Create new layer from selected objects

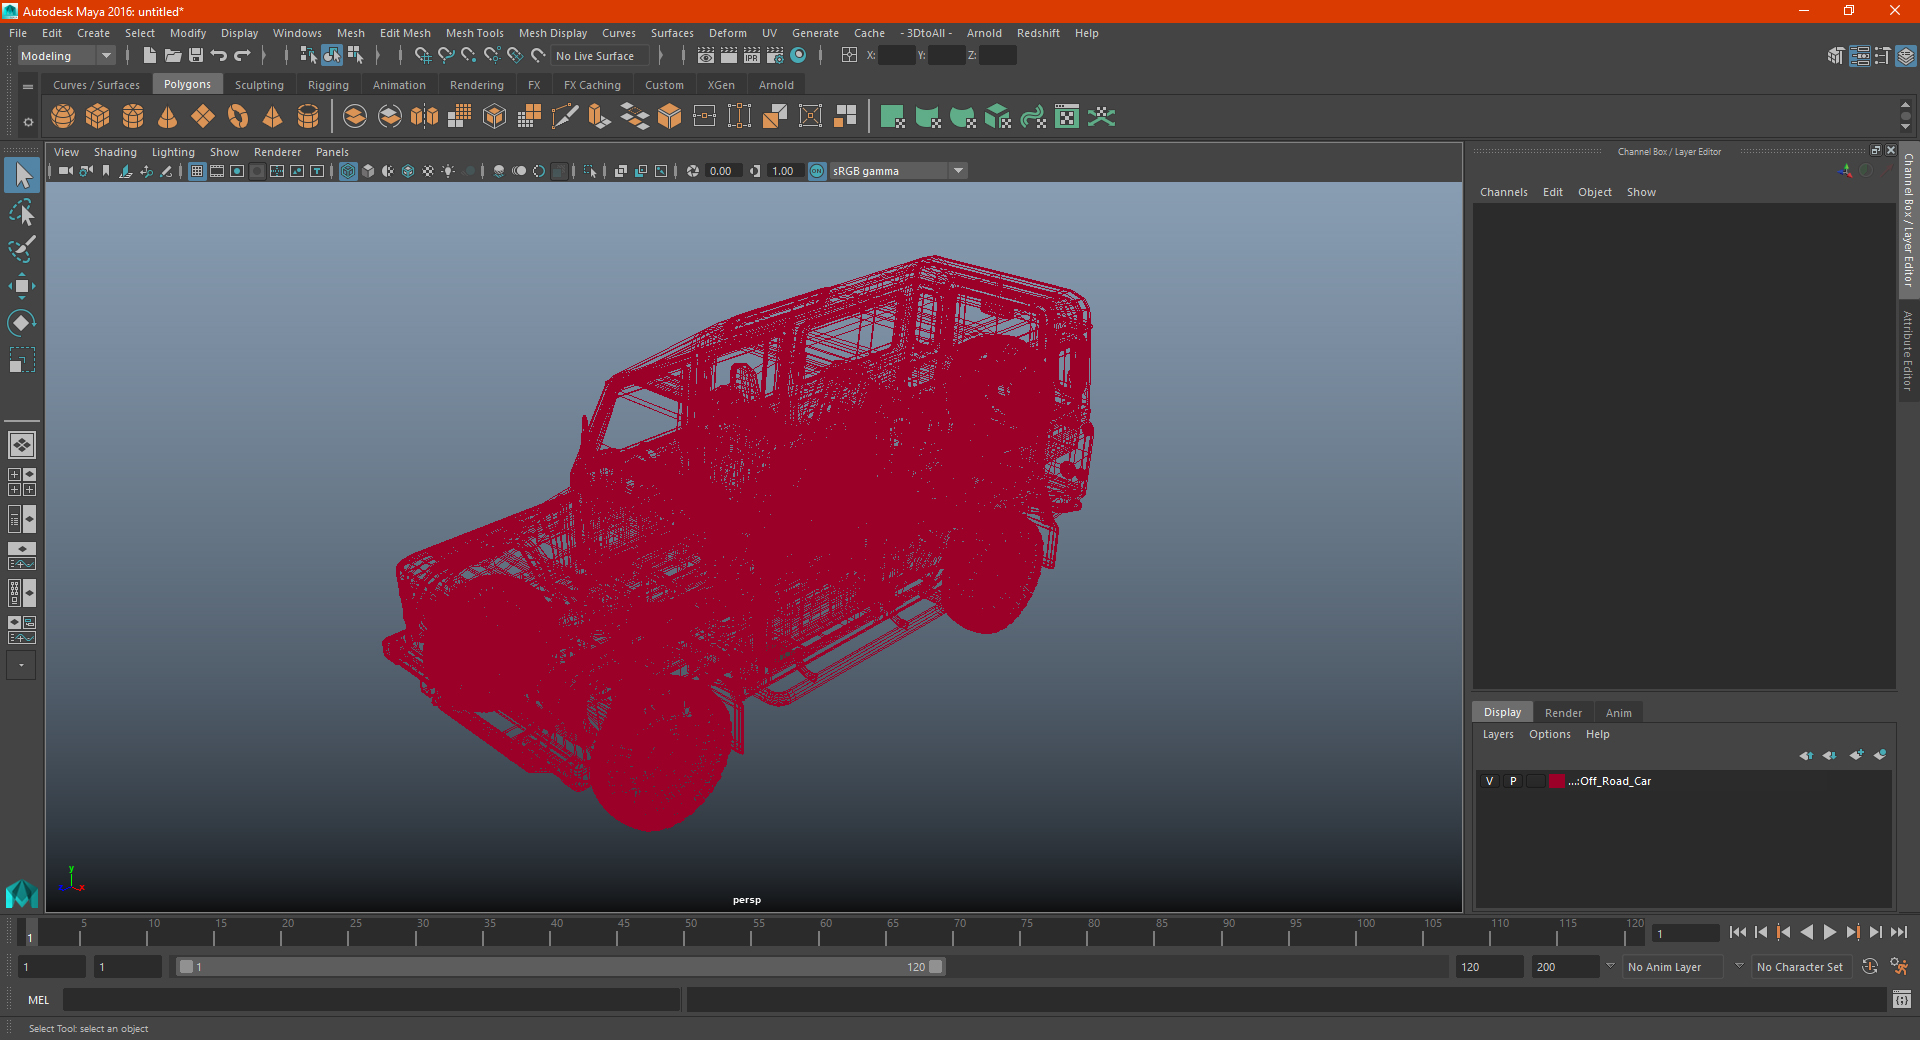coord(1880,756)
